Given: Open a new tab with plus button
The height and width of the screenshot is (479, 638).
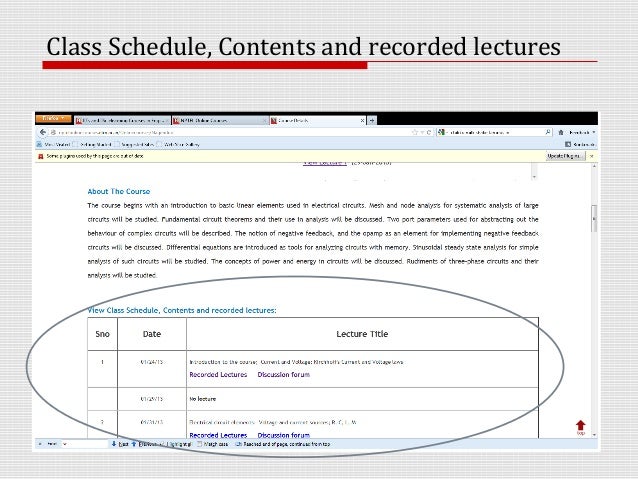Looking at the screenshot, I should [x=372, y=120].
